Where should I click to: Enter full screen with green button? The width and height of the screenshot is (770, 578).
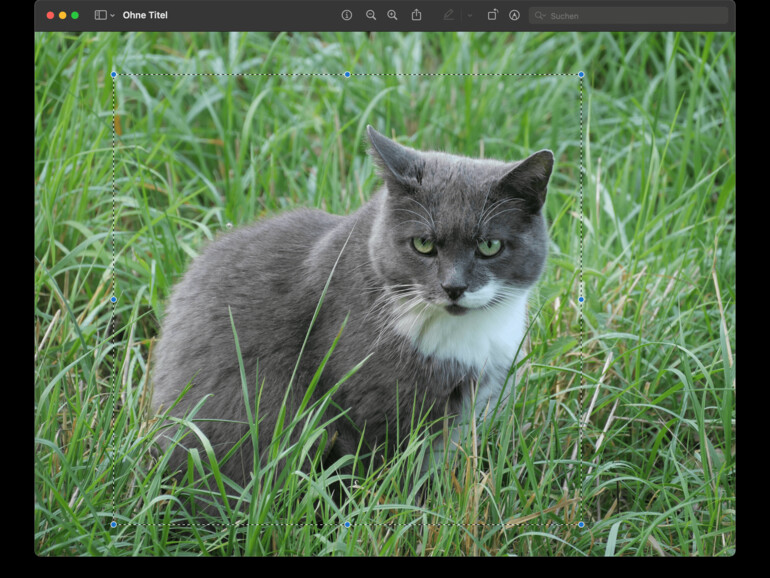tap(75, 15)
